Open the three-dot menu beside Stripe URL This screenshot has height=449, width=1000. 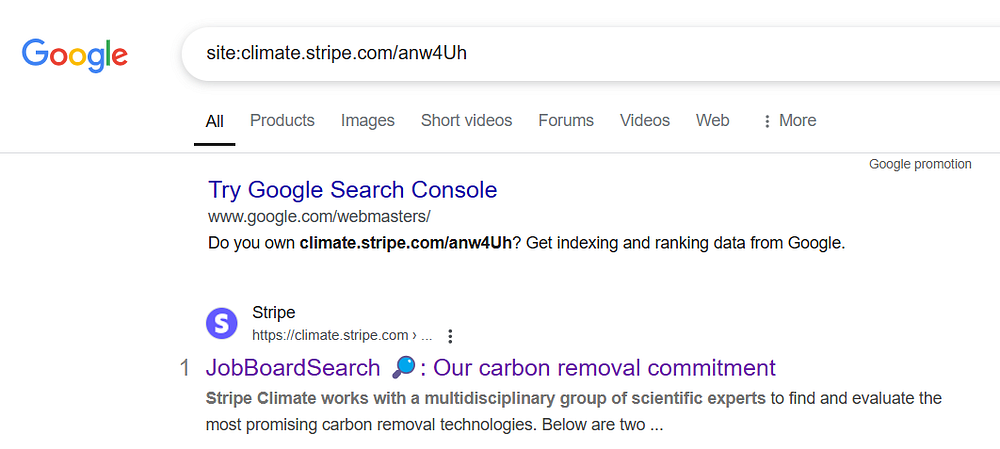(450, 336)
